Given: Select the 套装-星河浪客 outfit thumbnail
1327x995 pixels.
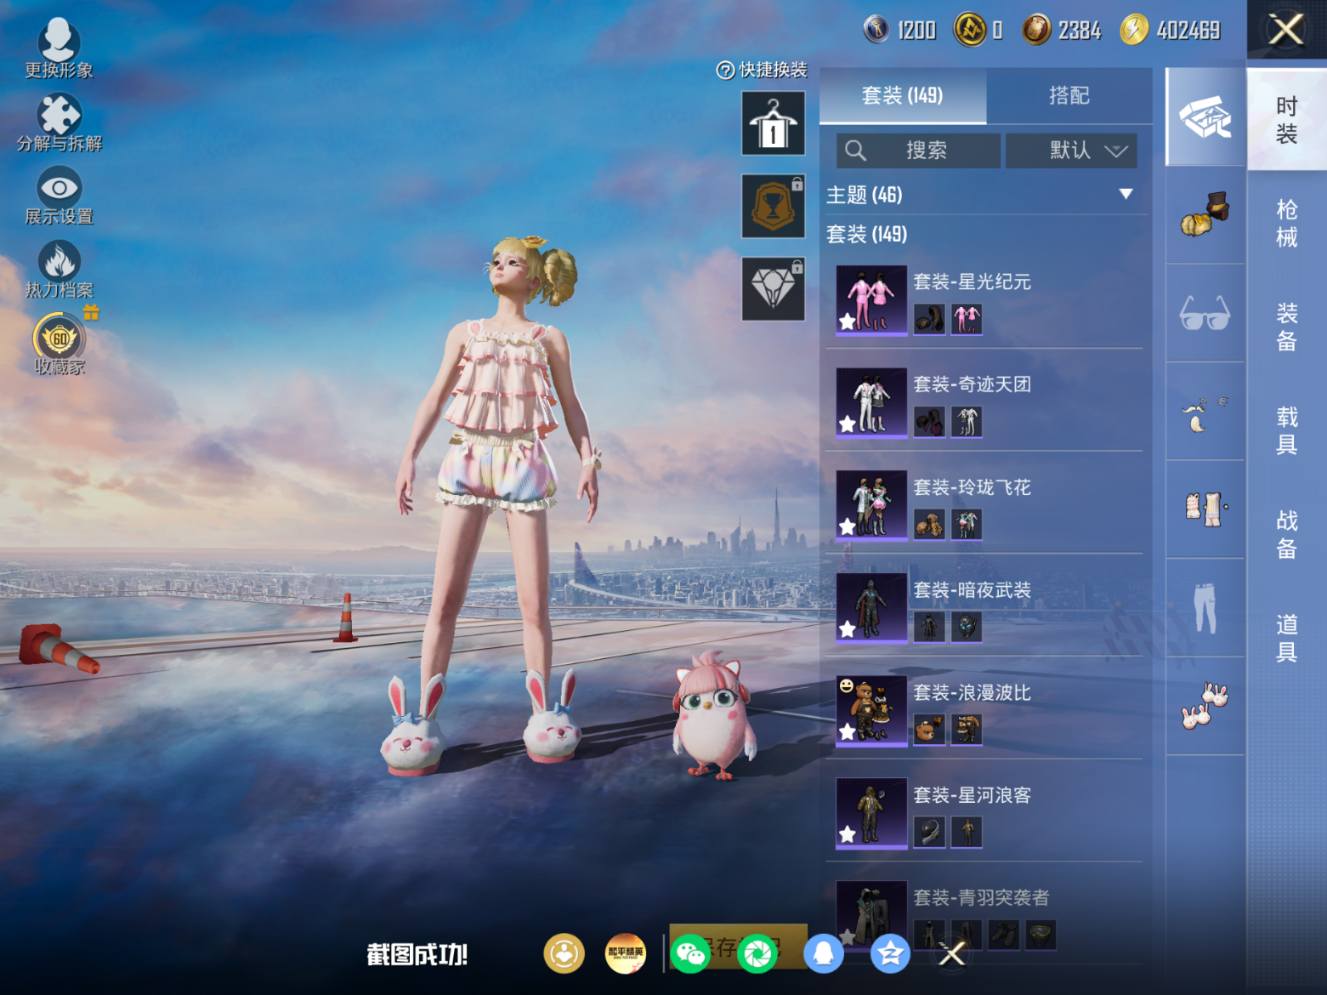Looking at the screenshot, I should click(x=871, y=813).
